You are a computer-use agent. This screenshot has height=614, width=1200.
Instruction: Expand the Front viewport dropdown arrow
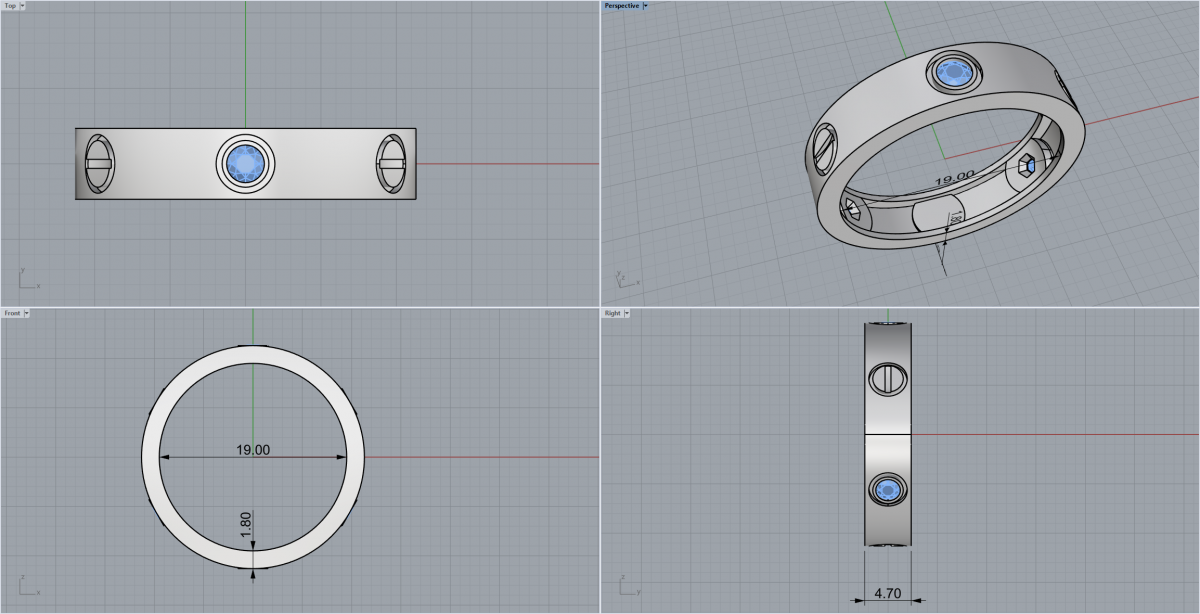tap(26, 313)
